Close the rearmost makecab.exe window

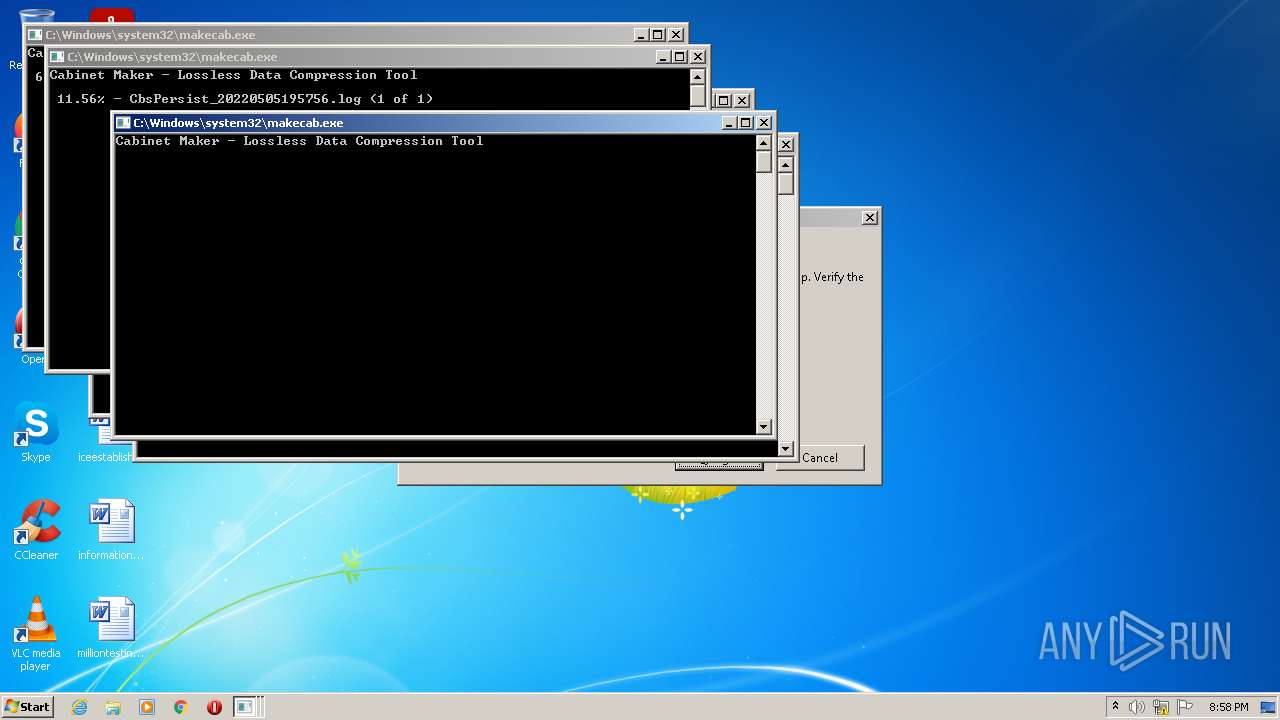(x=676, y=35)
